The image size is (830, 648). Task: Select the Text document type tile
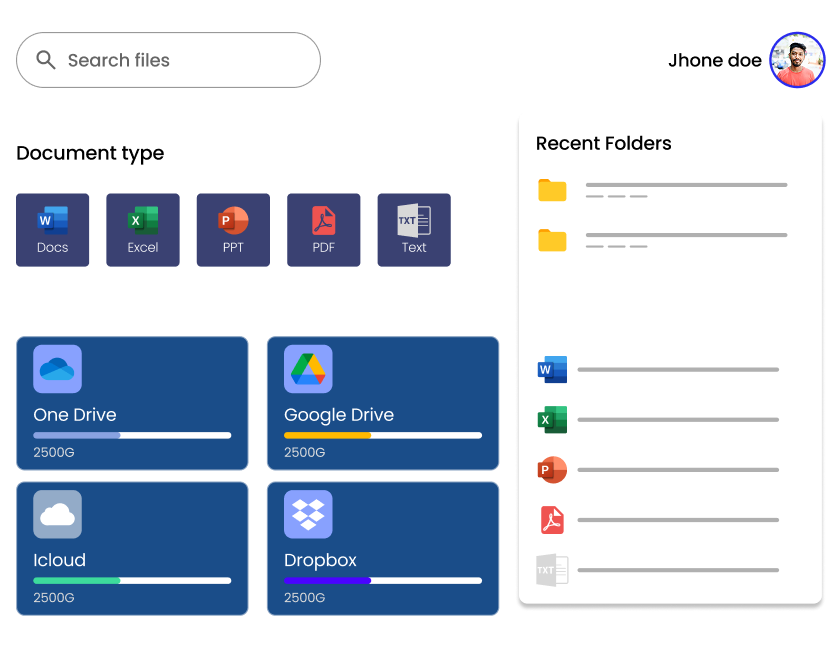coord(414,230)
